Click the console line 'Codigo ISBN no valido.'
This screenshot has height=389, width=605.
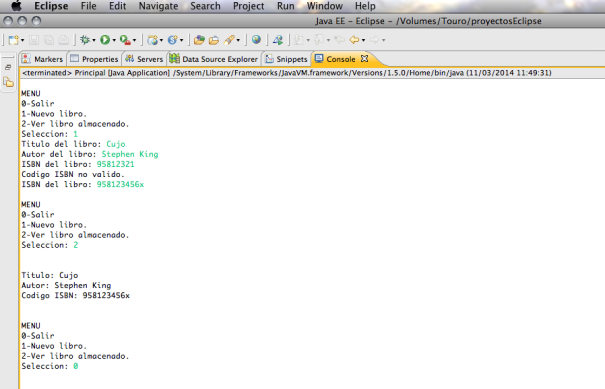pos(73,174)
